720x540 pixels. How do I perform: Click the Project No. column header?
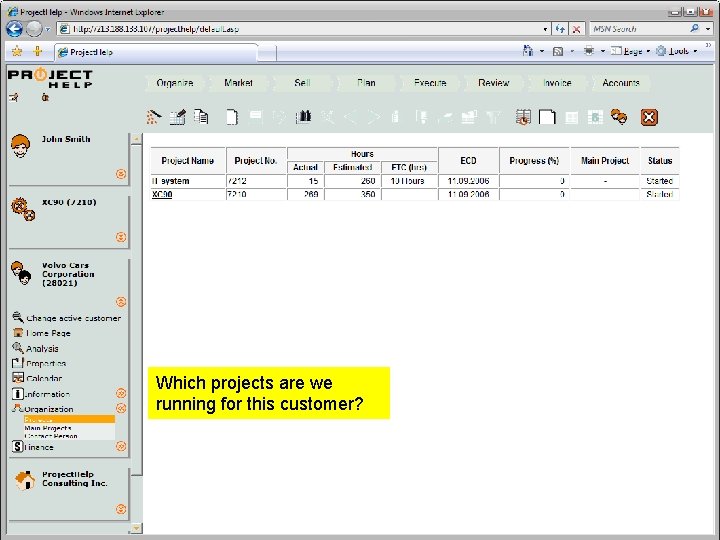pos(256,161)
